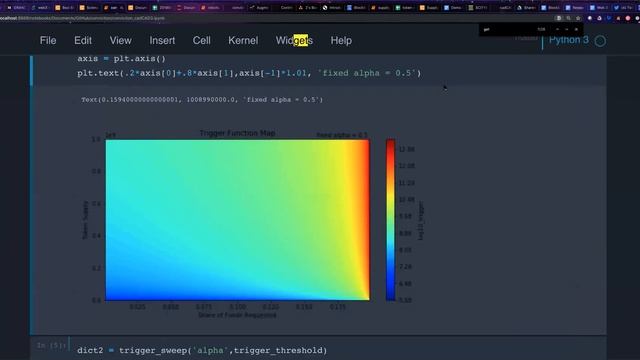The image size is (640, 360).
Task: Click the red circular extension icon
Action: point(628,18)
